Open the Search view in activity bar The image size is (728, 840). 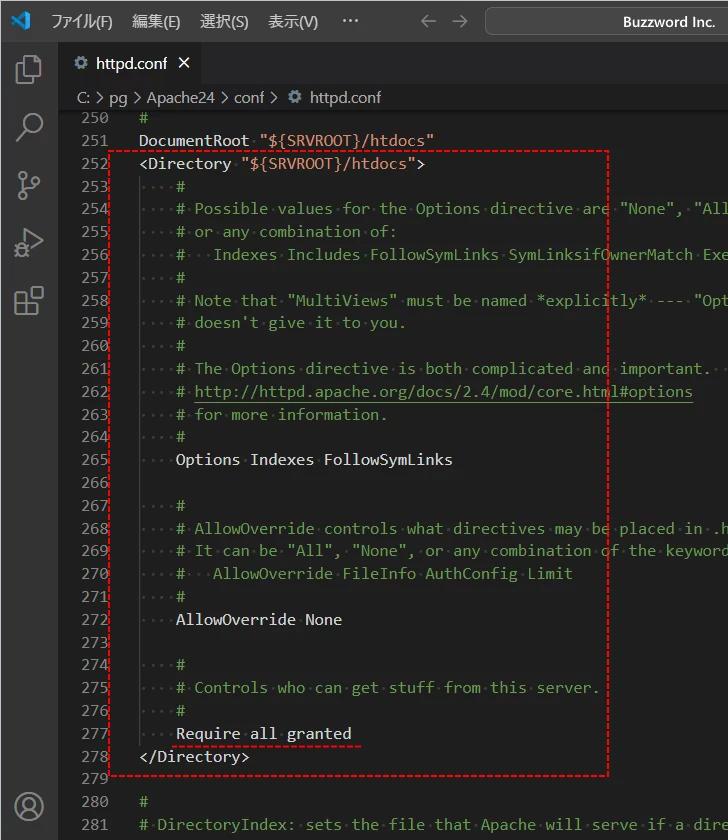coord(29,128)
